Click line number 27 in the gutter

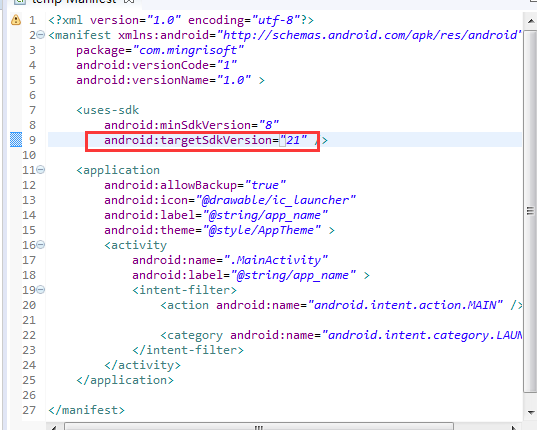(x=29, y=410)
